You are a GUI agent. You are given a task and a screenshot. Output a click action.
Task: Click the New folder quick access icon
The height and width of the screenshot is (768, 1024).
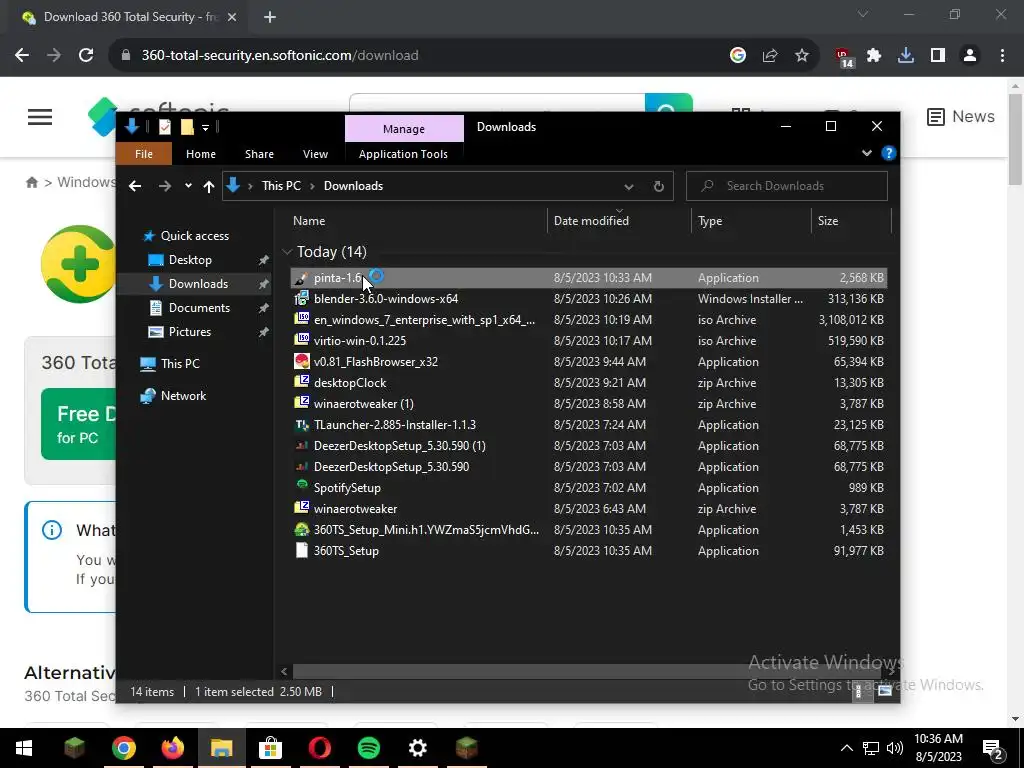[x=187, y=127]
